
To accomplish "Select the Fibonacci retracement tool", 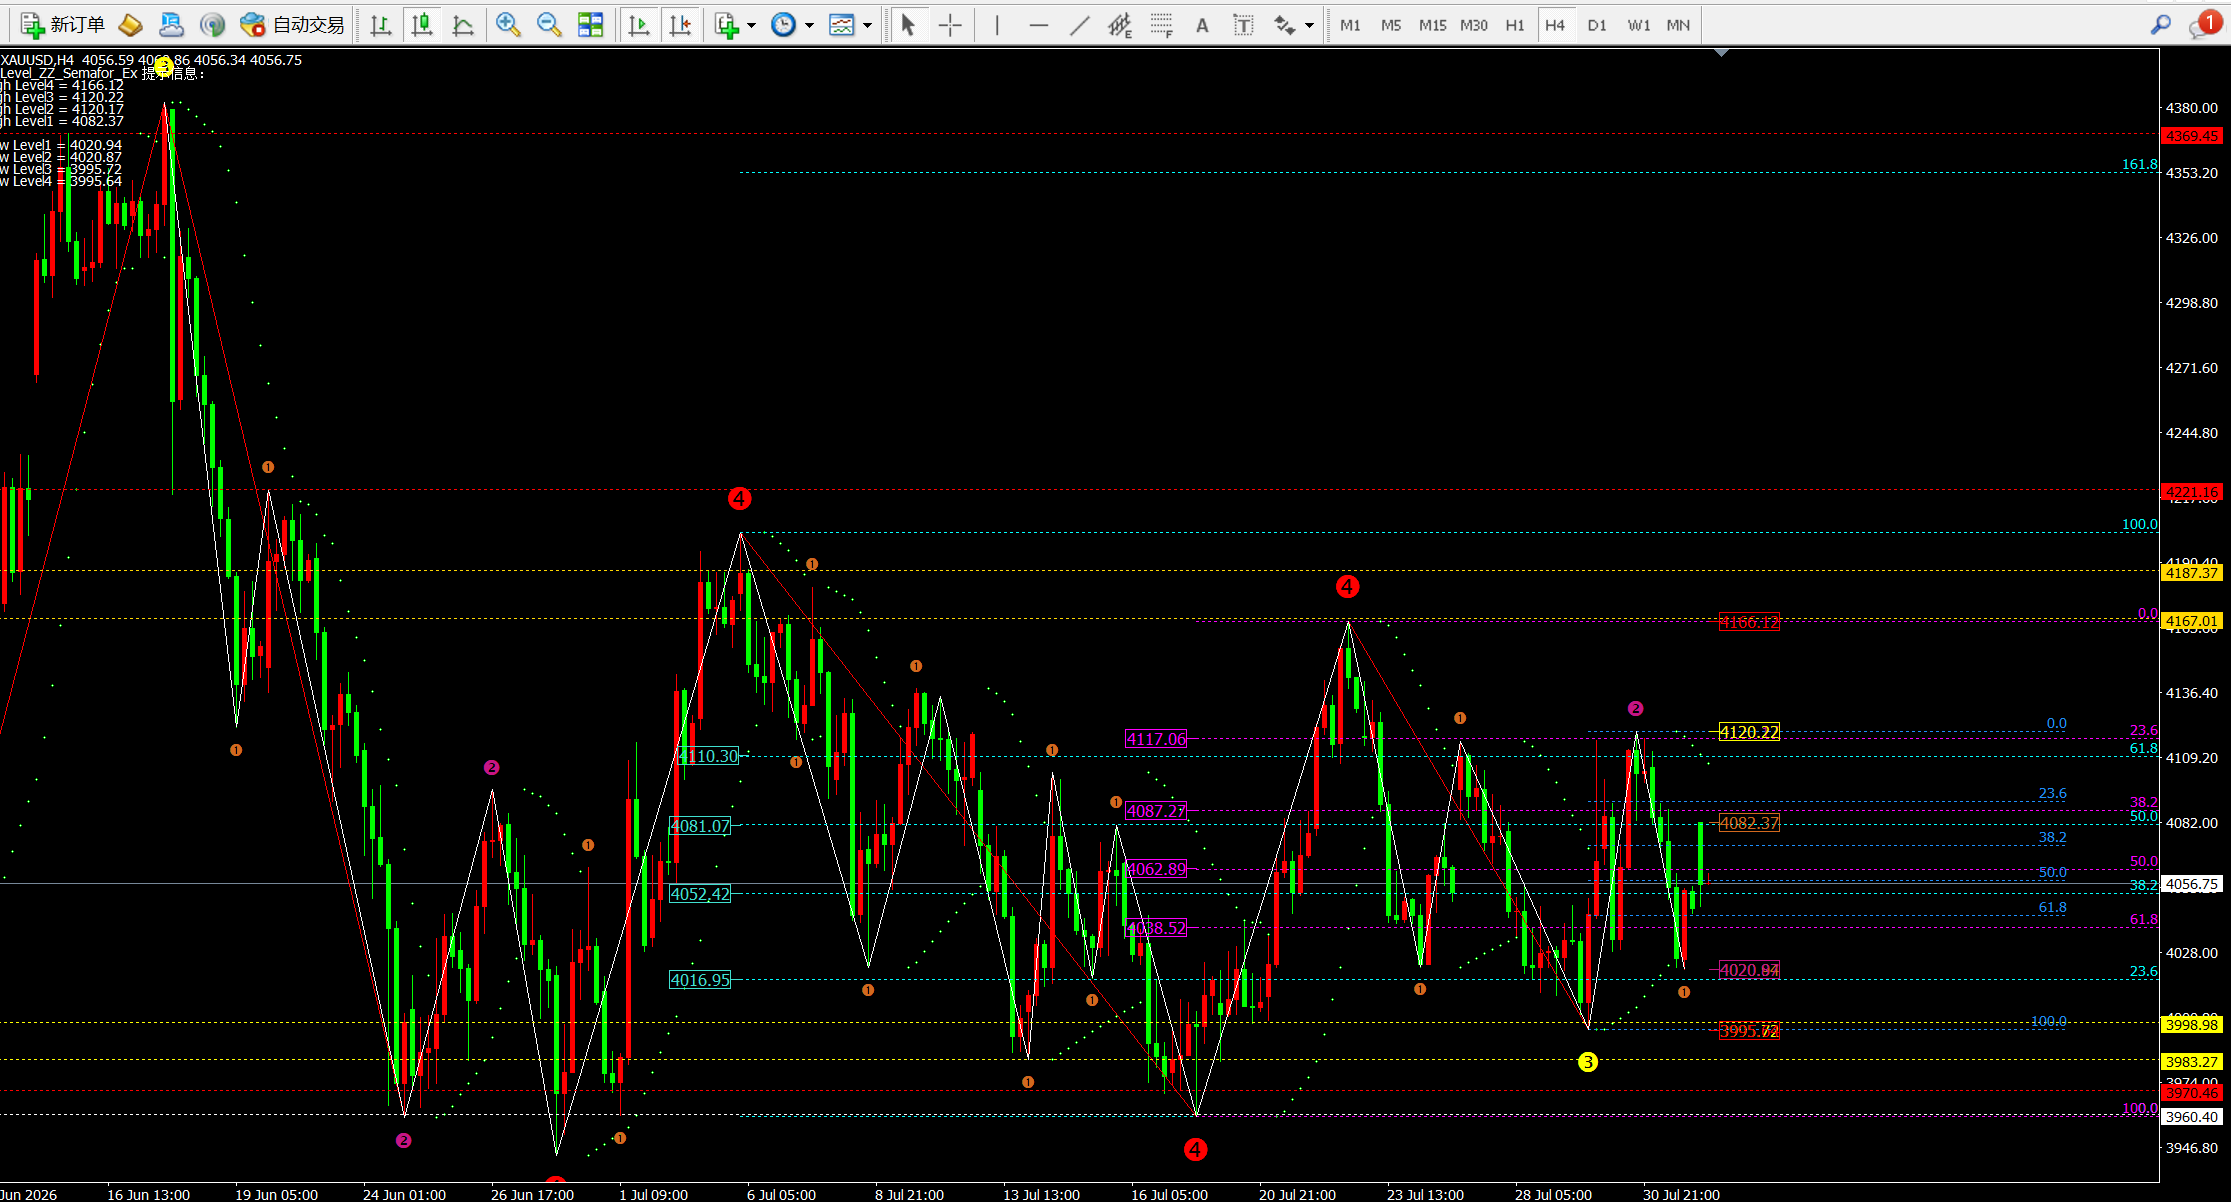I will pos(1161,25).
